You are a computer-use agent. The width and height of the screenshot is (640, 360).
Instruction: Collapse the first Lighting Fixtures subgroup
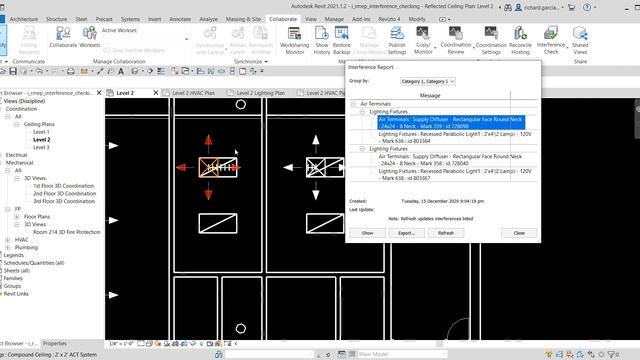362,111
